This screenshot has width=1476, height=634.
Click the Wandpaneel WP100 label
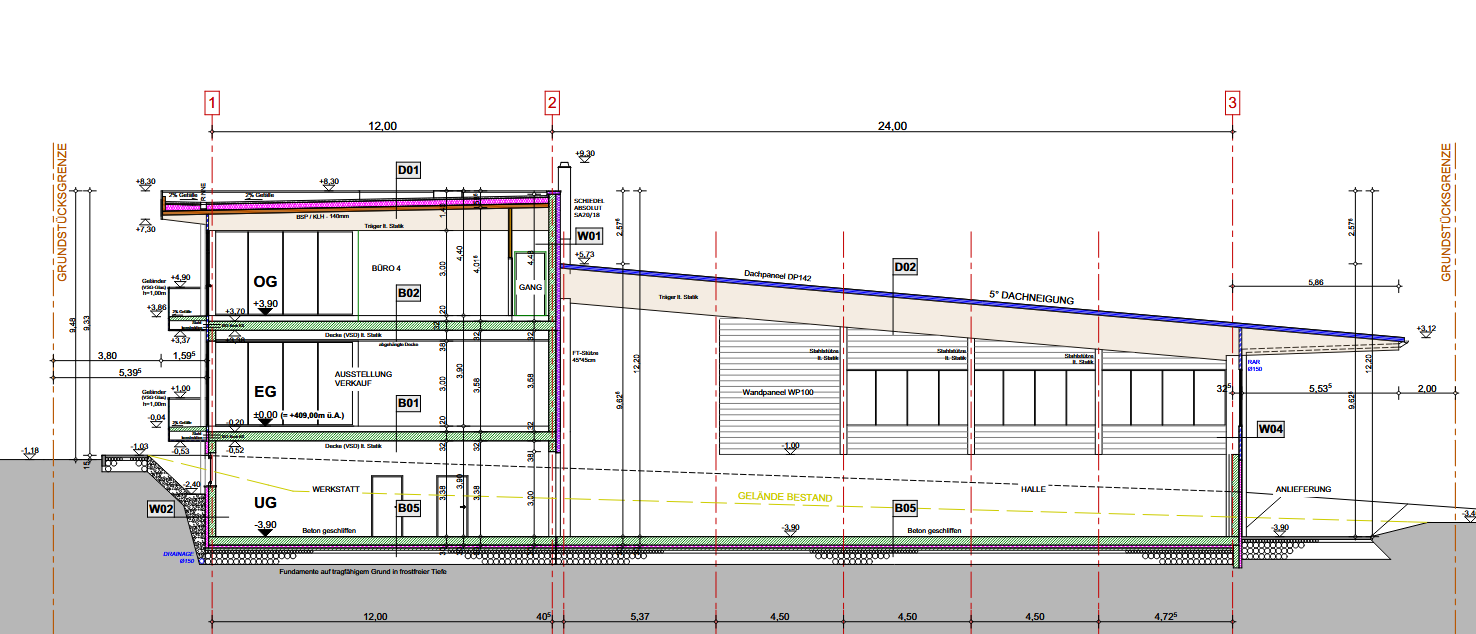(x=779, y=392)
